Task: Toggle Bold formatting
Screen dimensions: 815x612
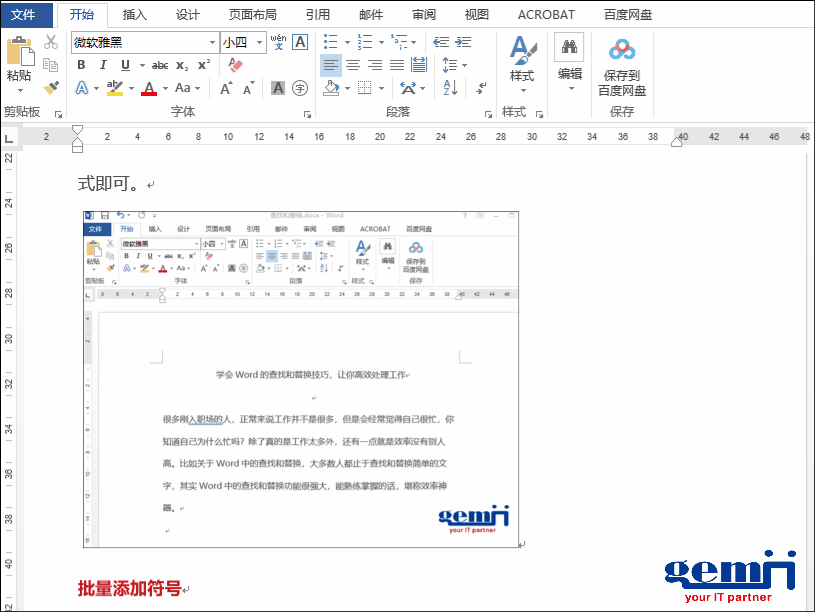Action: coord(81,65)
